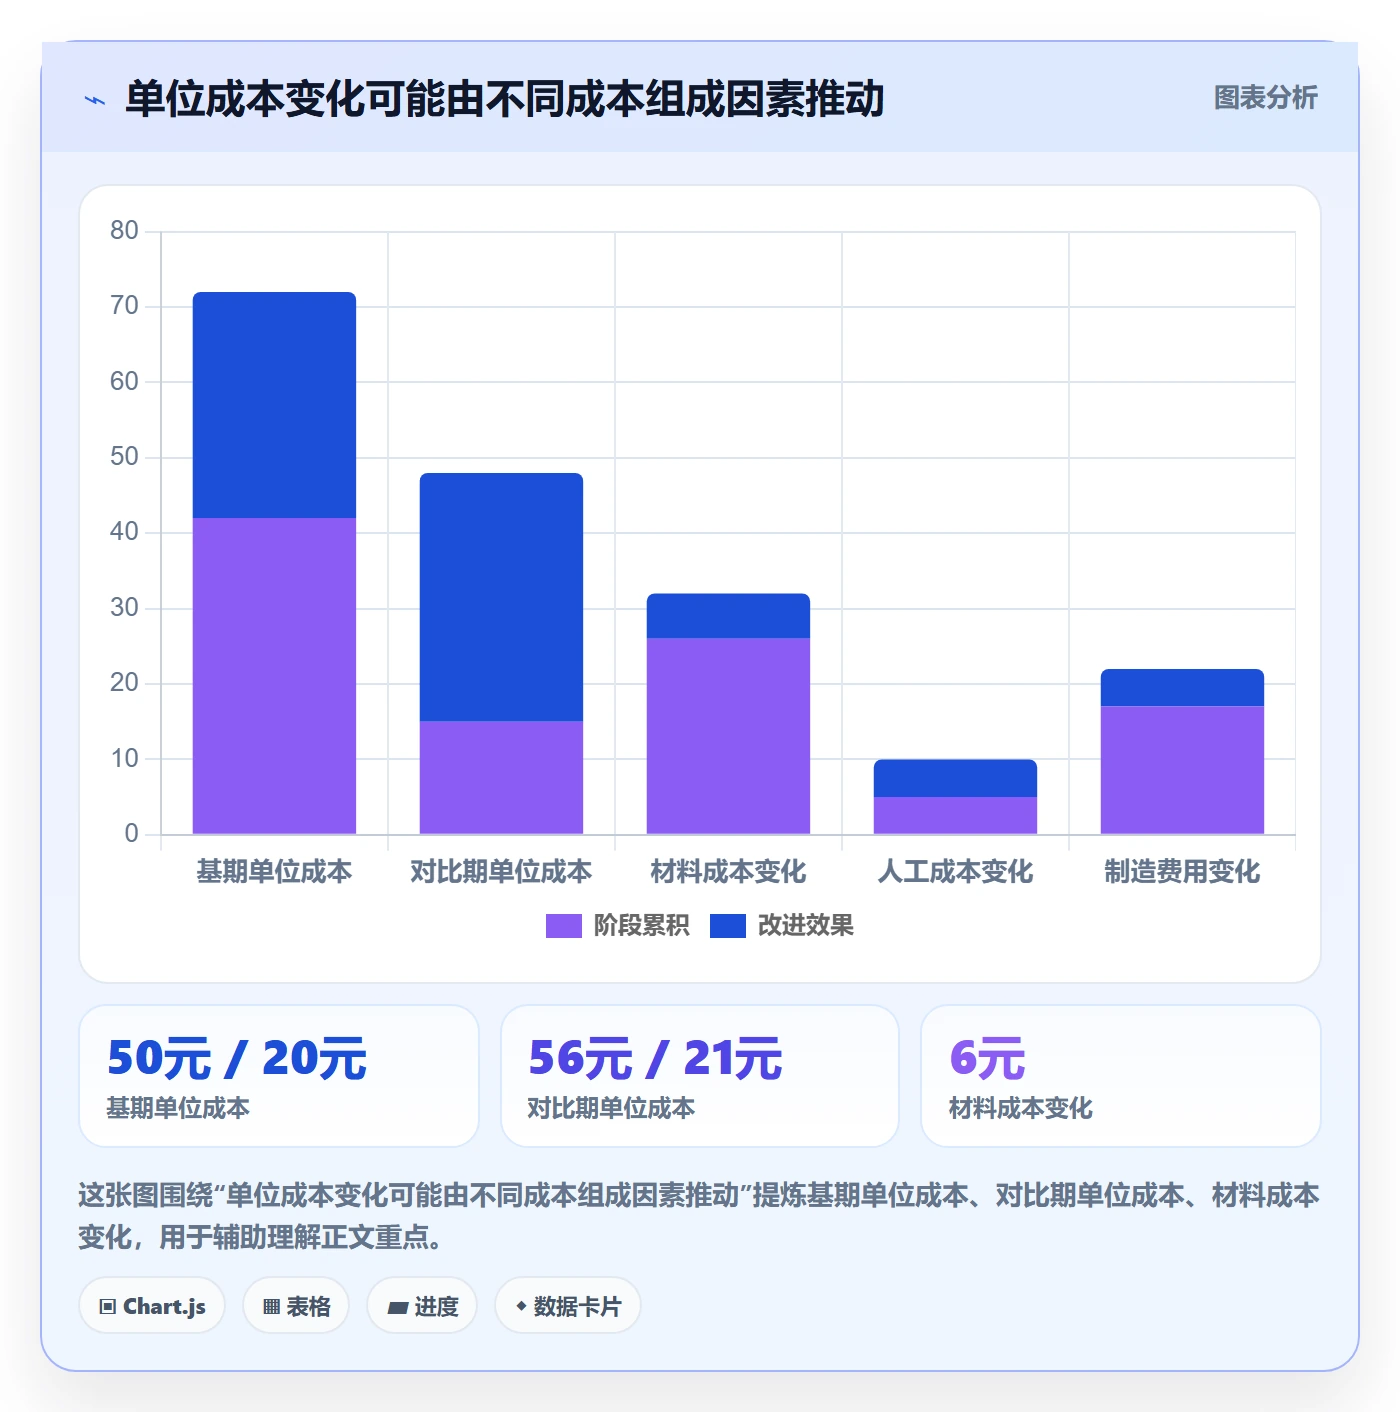Screen dimensions: 1400x1412
Task: Click the purple segment of the 制造费用变化 bar
Action: 1182,770
